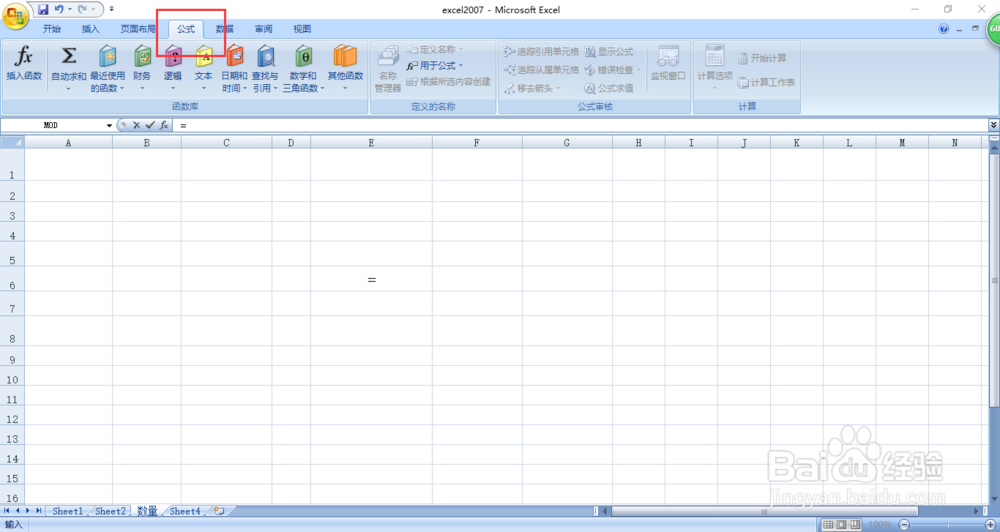Select the 数量 sheet tab
Image resolution: width=1000 pixels, height=532 pixels.
pos(147,511)
